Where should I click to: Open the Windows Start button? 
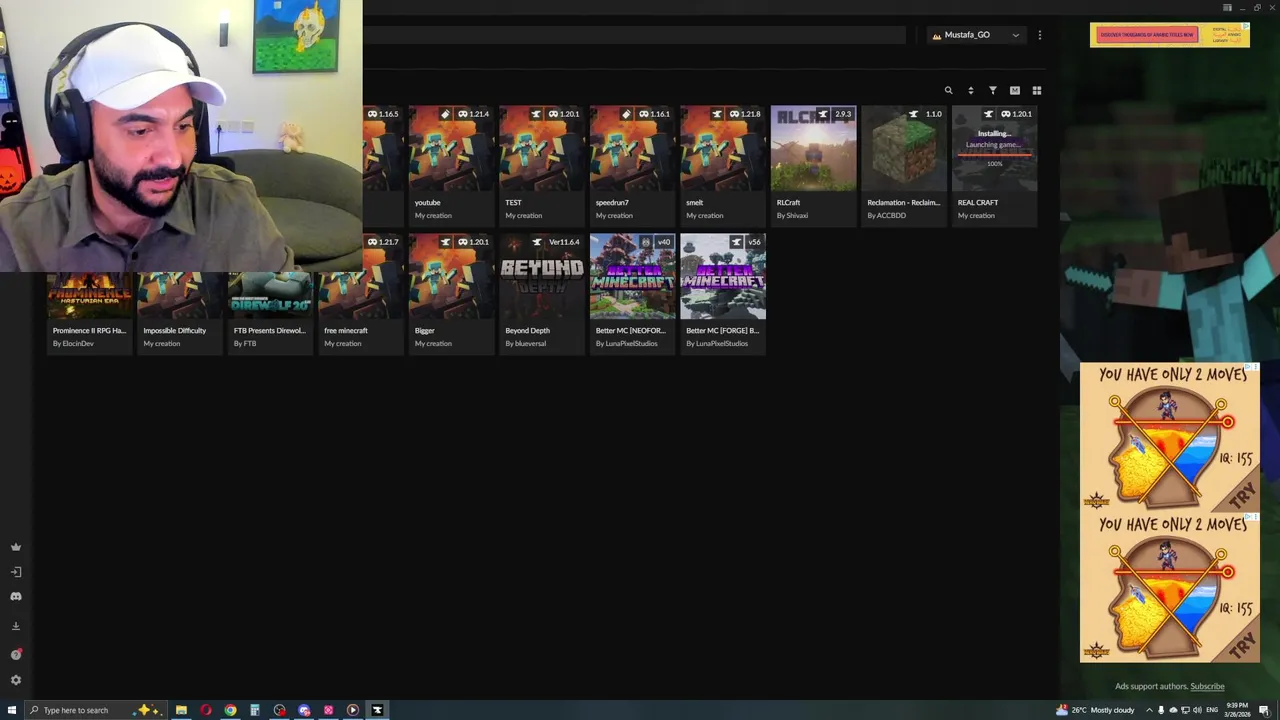point(12,710)
